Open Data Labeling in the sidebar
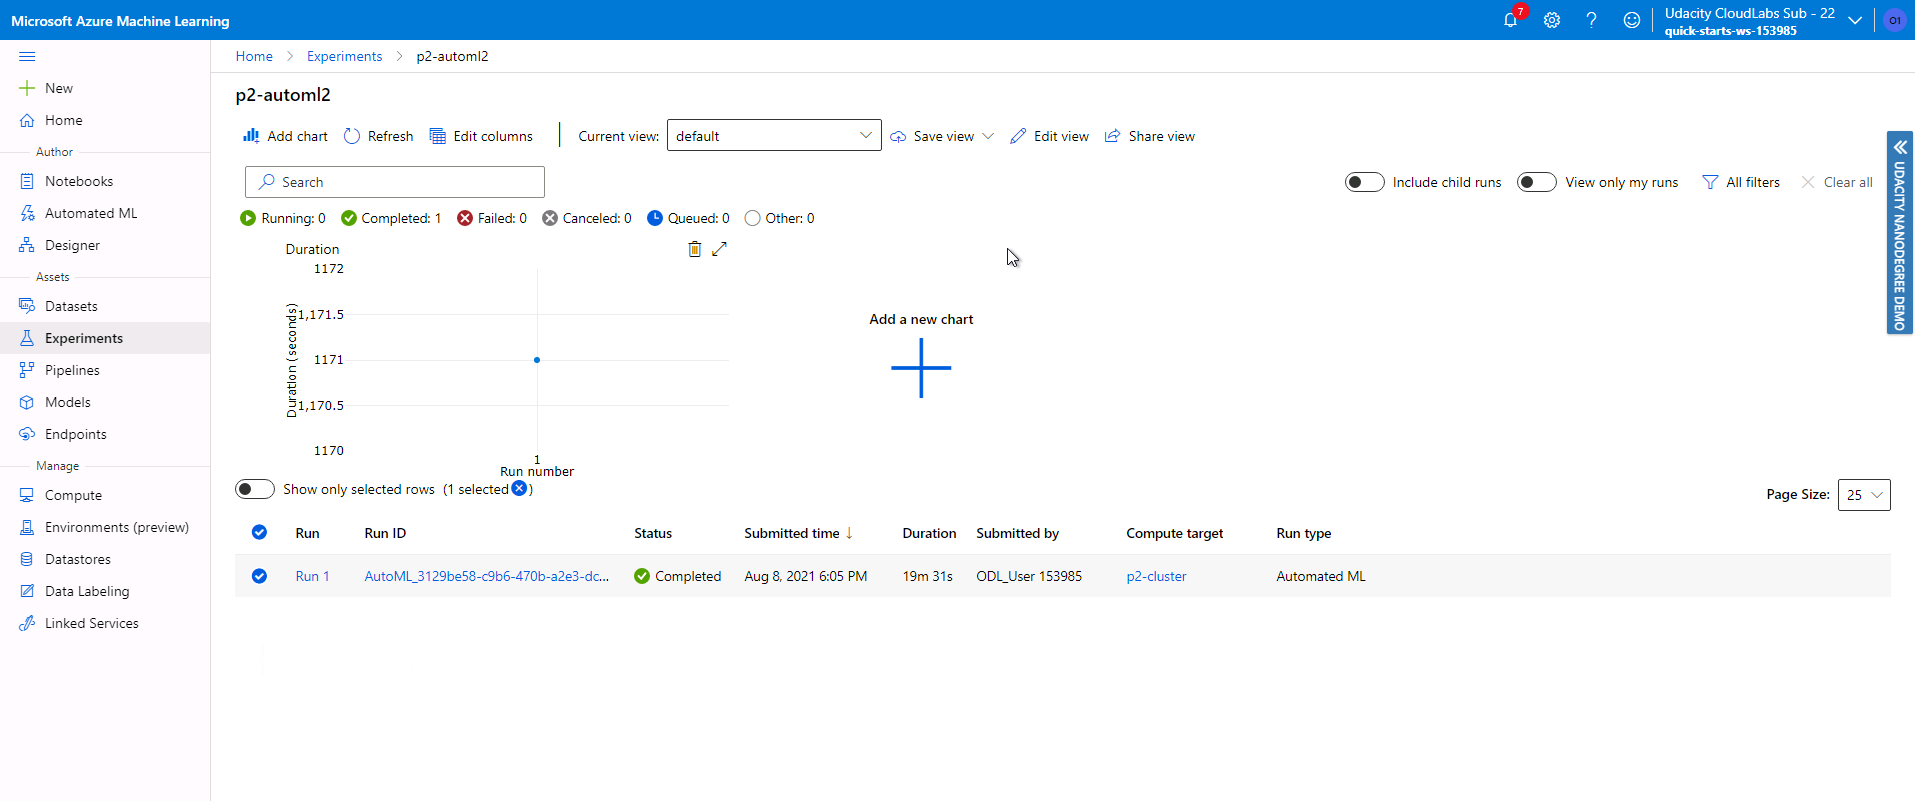The width and height of the screenshot is (1917, 801). (87, 591)
